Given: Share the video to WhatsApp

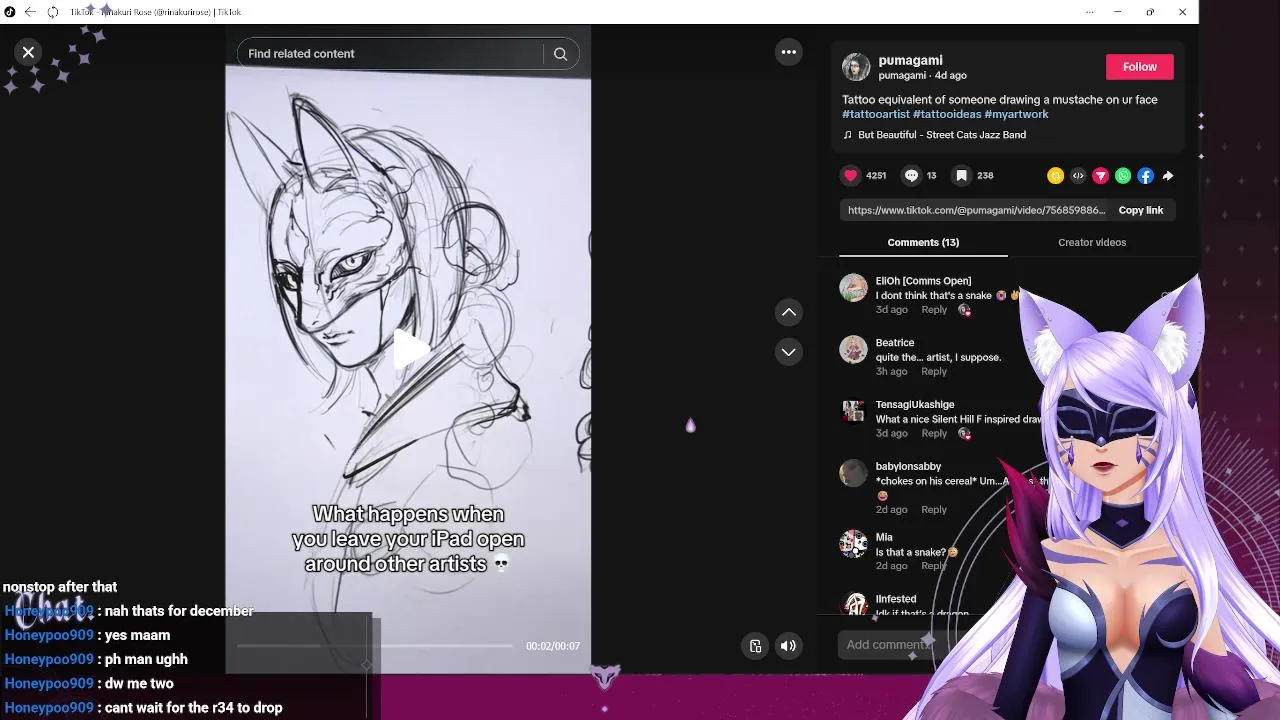Looking at the screenshot, I should click(1123, 176).
